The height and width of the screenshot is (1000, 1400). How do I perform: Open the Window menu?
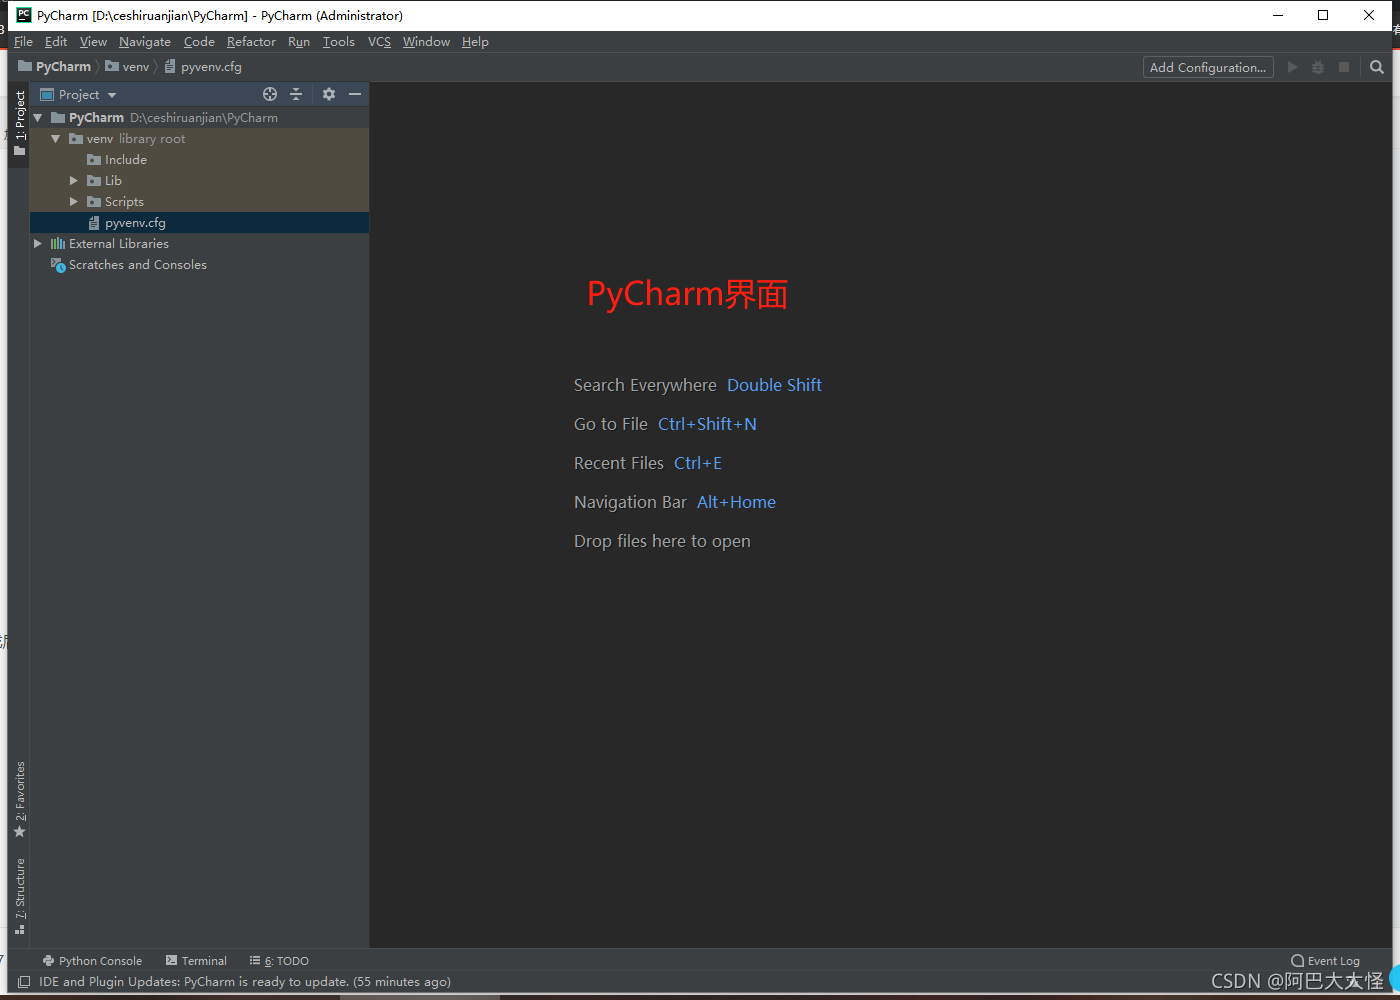point(426,42)
